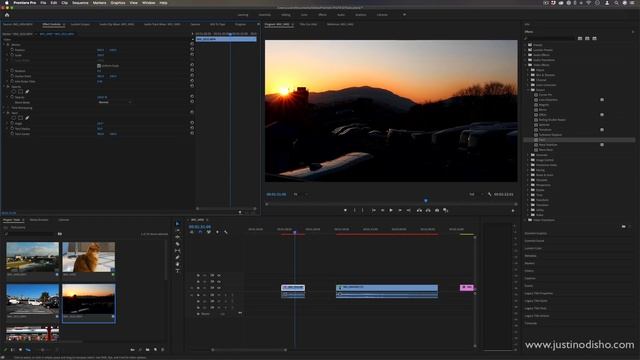Toggle Snap in the timeline header
Image resolution: width=640 pixels, height=360 pixels.
(x=200, y=232)
